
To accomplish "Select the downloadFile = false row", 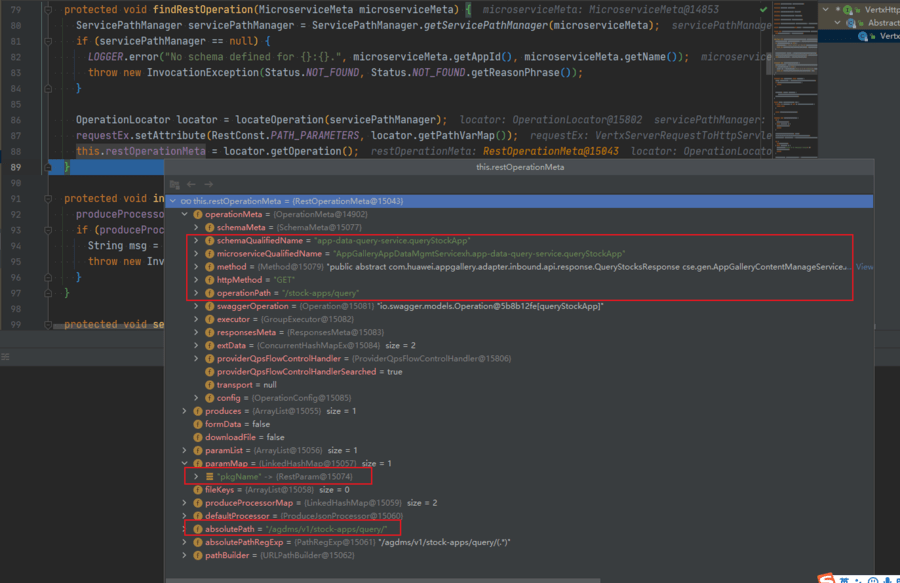I will pos(519,437).
